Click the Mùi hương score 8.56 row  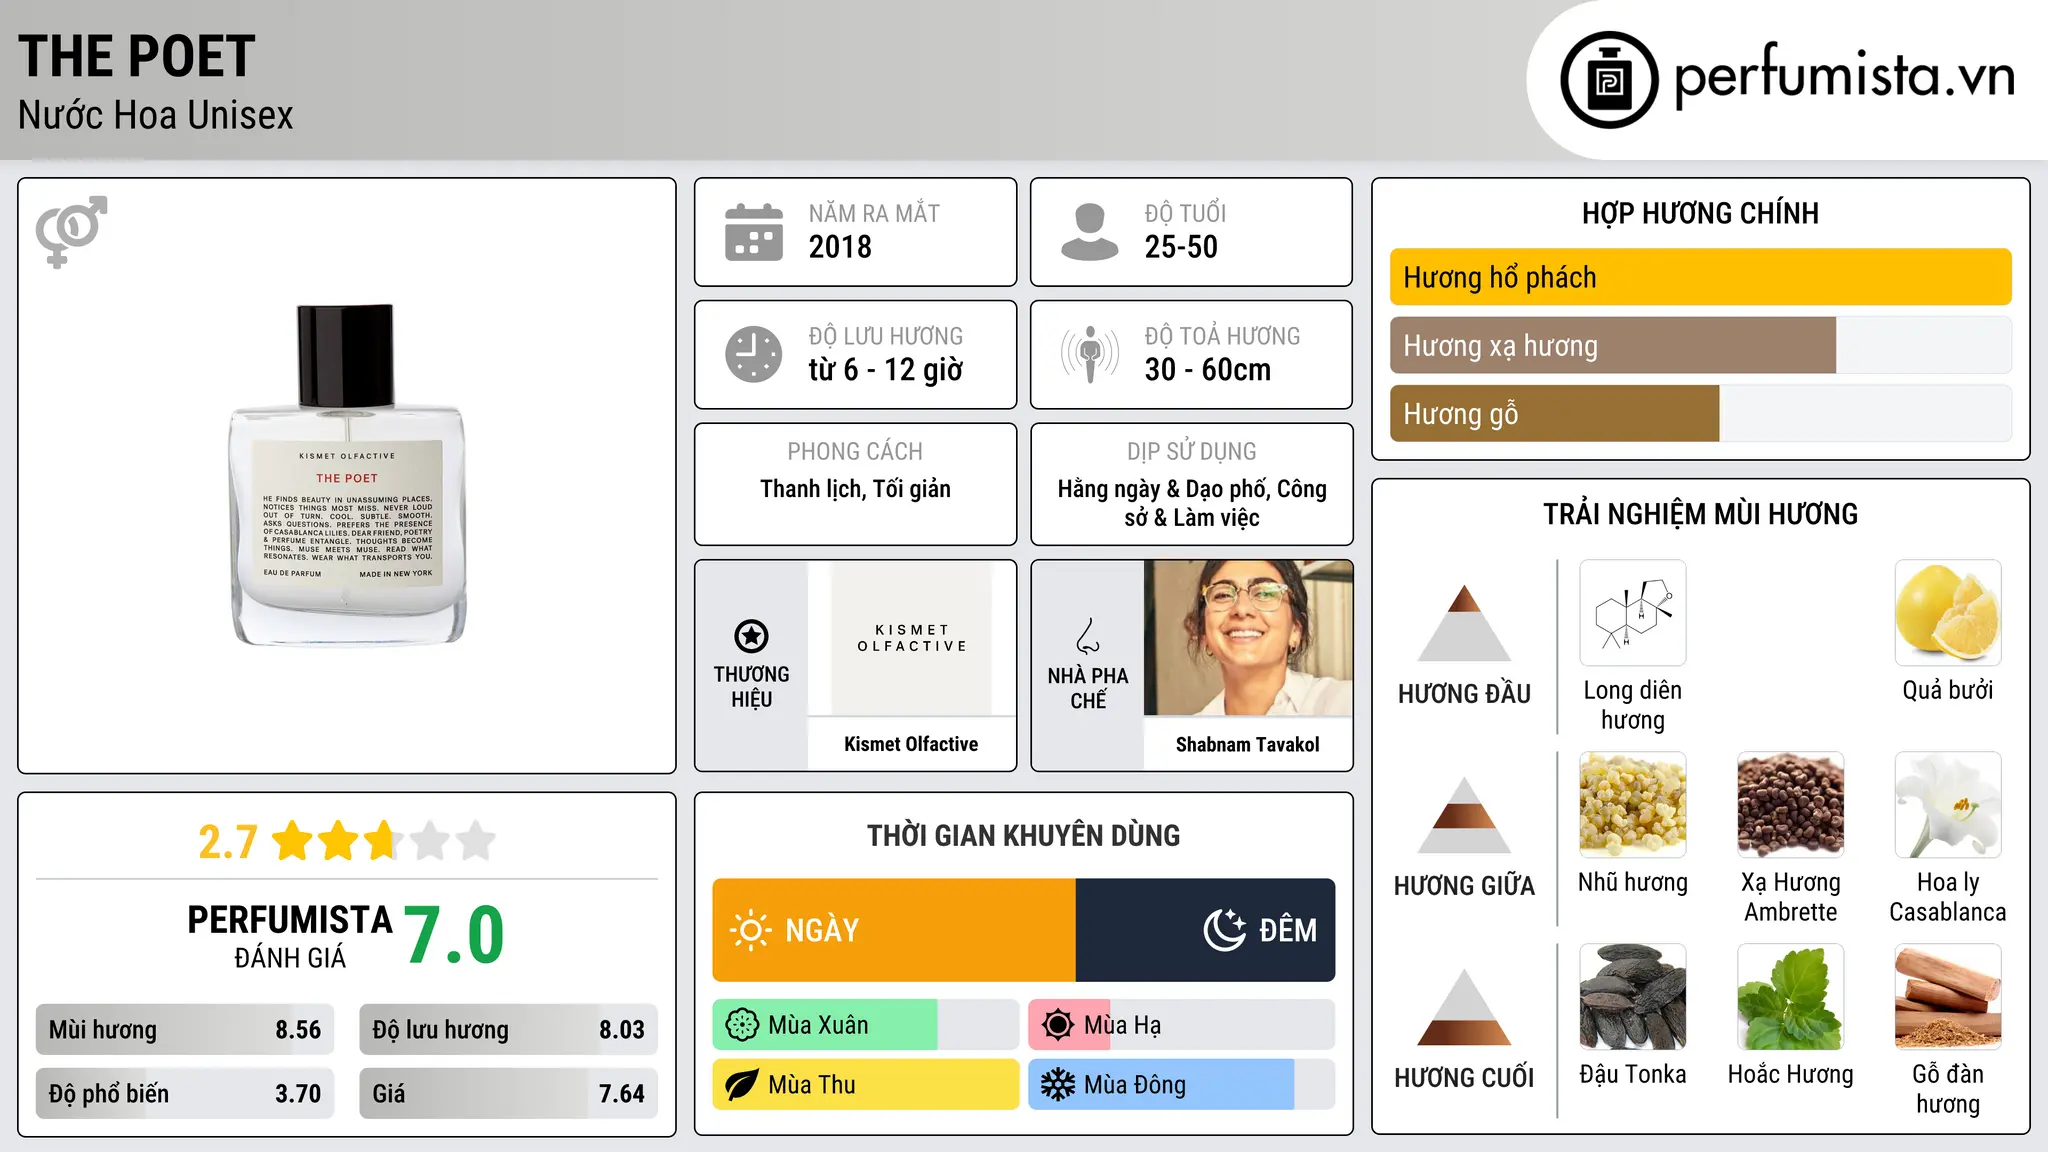(x=185, y=1030)
